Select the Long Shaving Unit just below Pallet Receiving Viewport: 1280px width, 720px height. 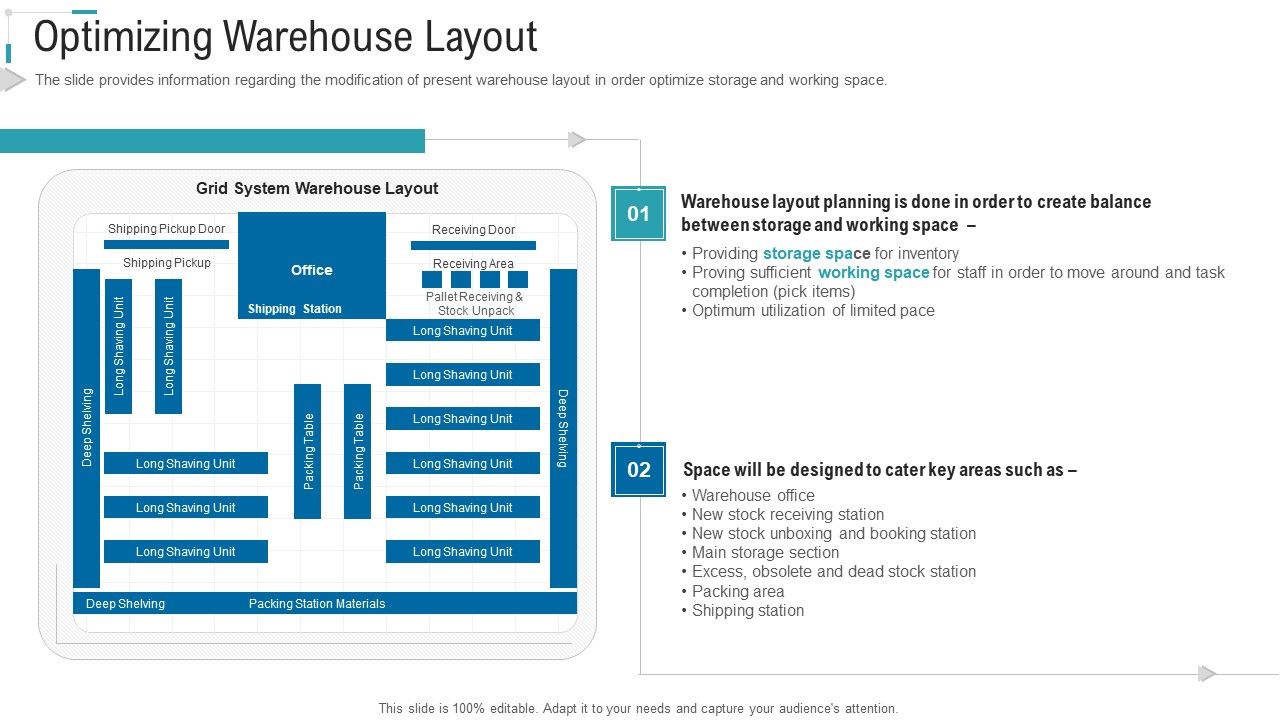click(x=463, y=331)
